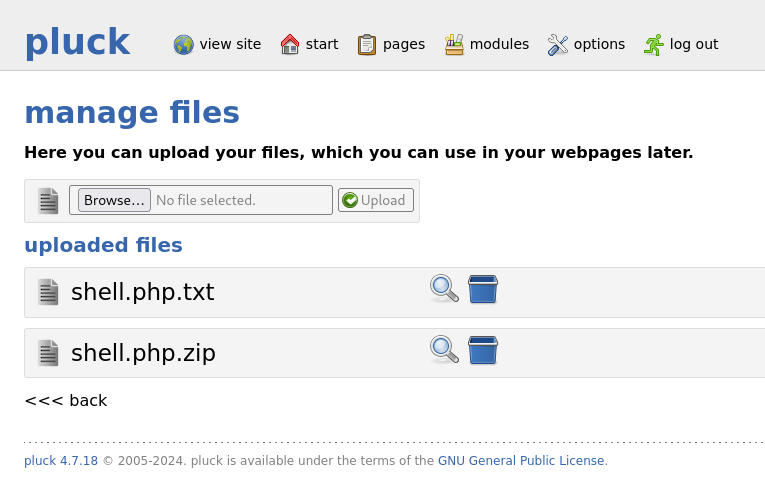Delete shell.php.txt using the trash bin icon
Image resolution: width=765 pixels, height=498 pixels.
click(483, 289)
